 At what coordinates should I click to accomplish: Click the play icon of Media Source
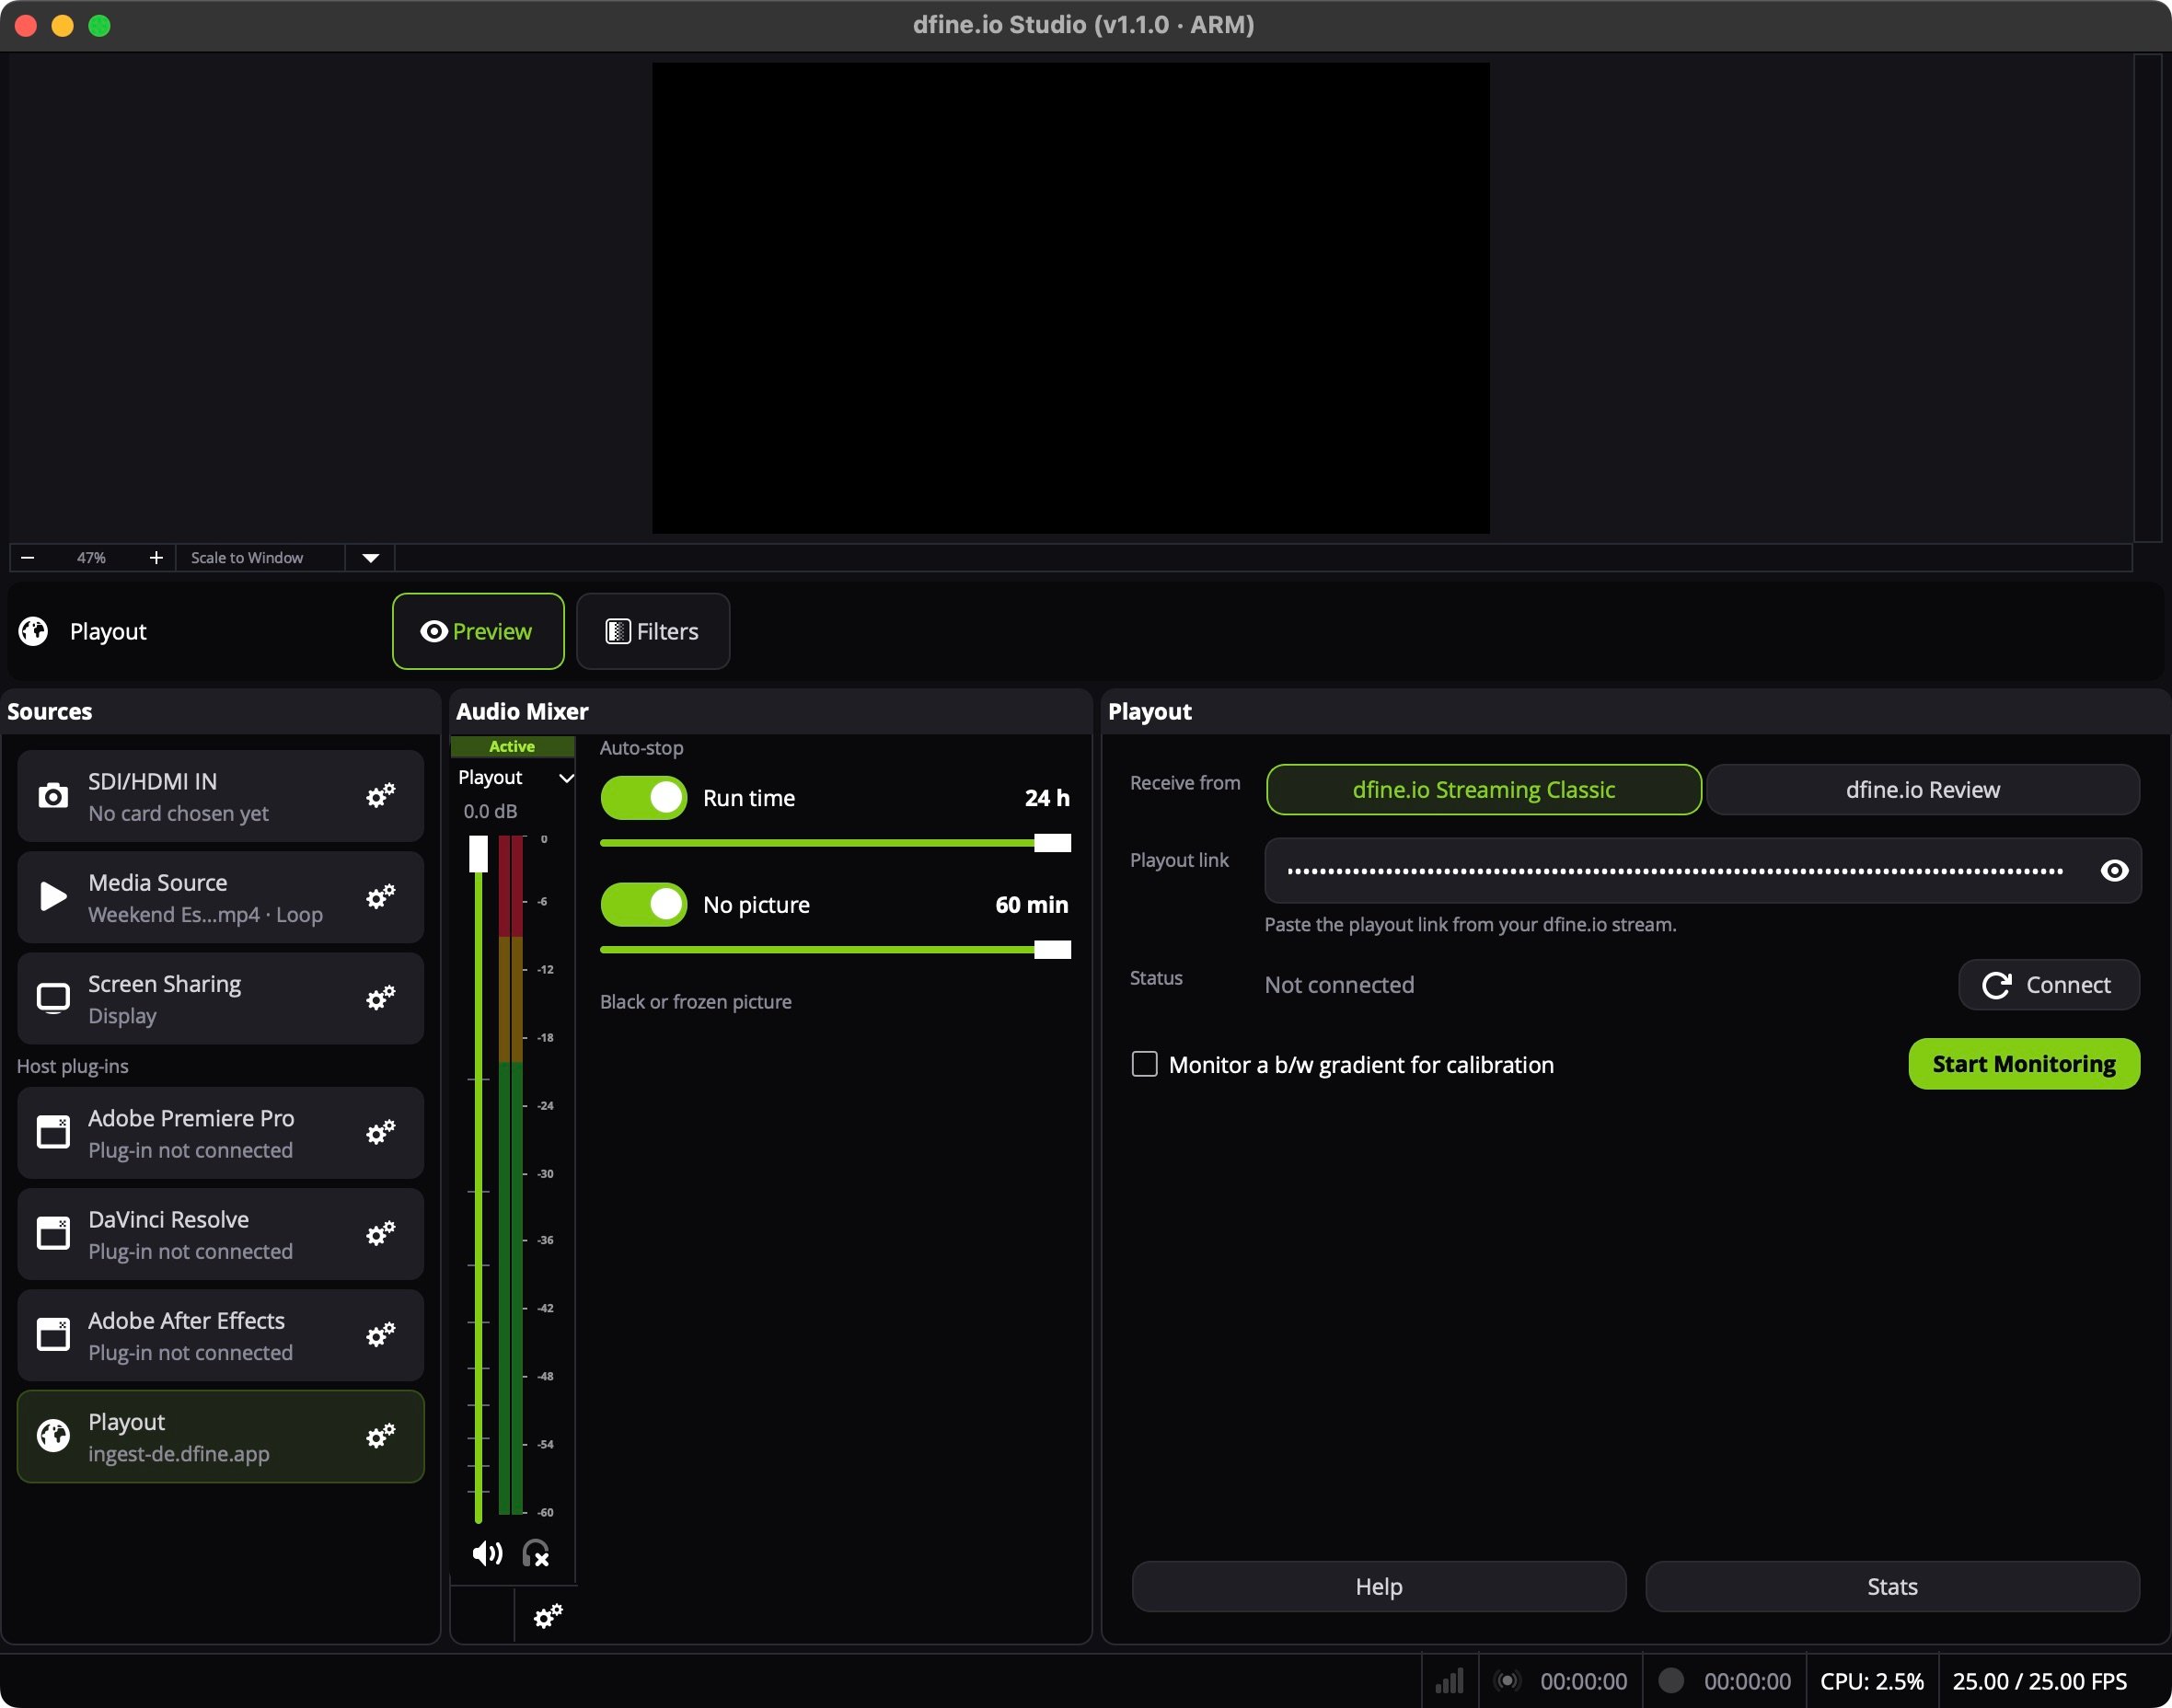(53, 896)
